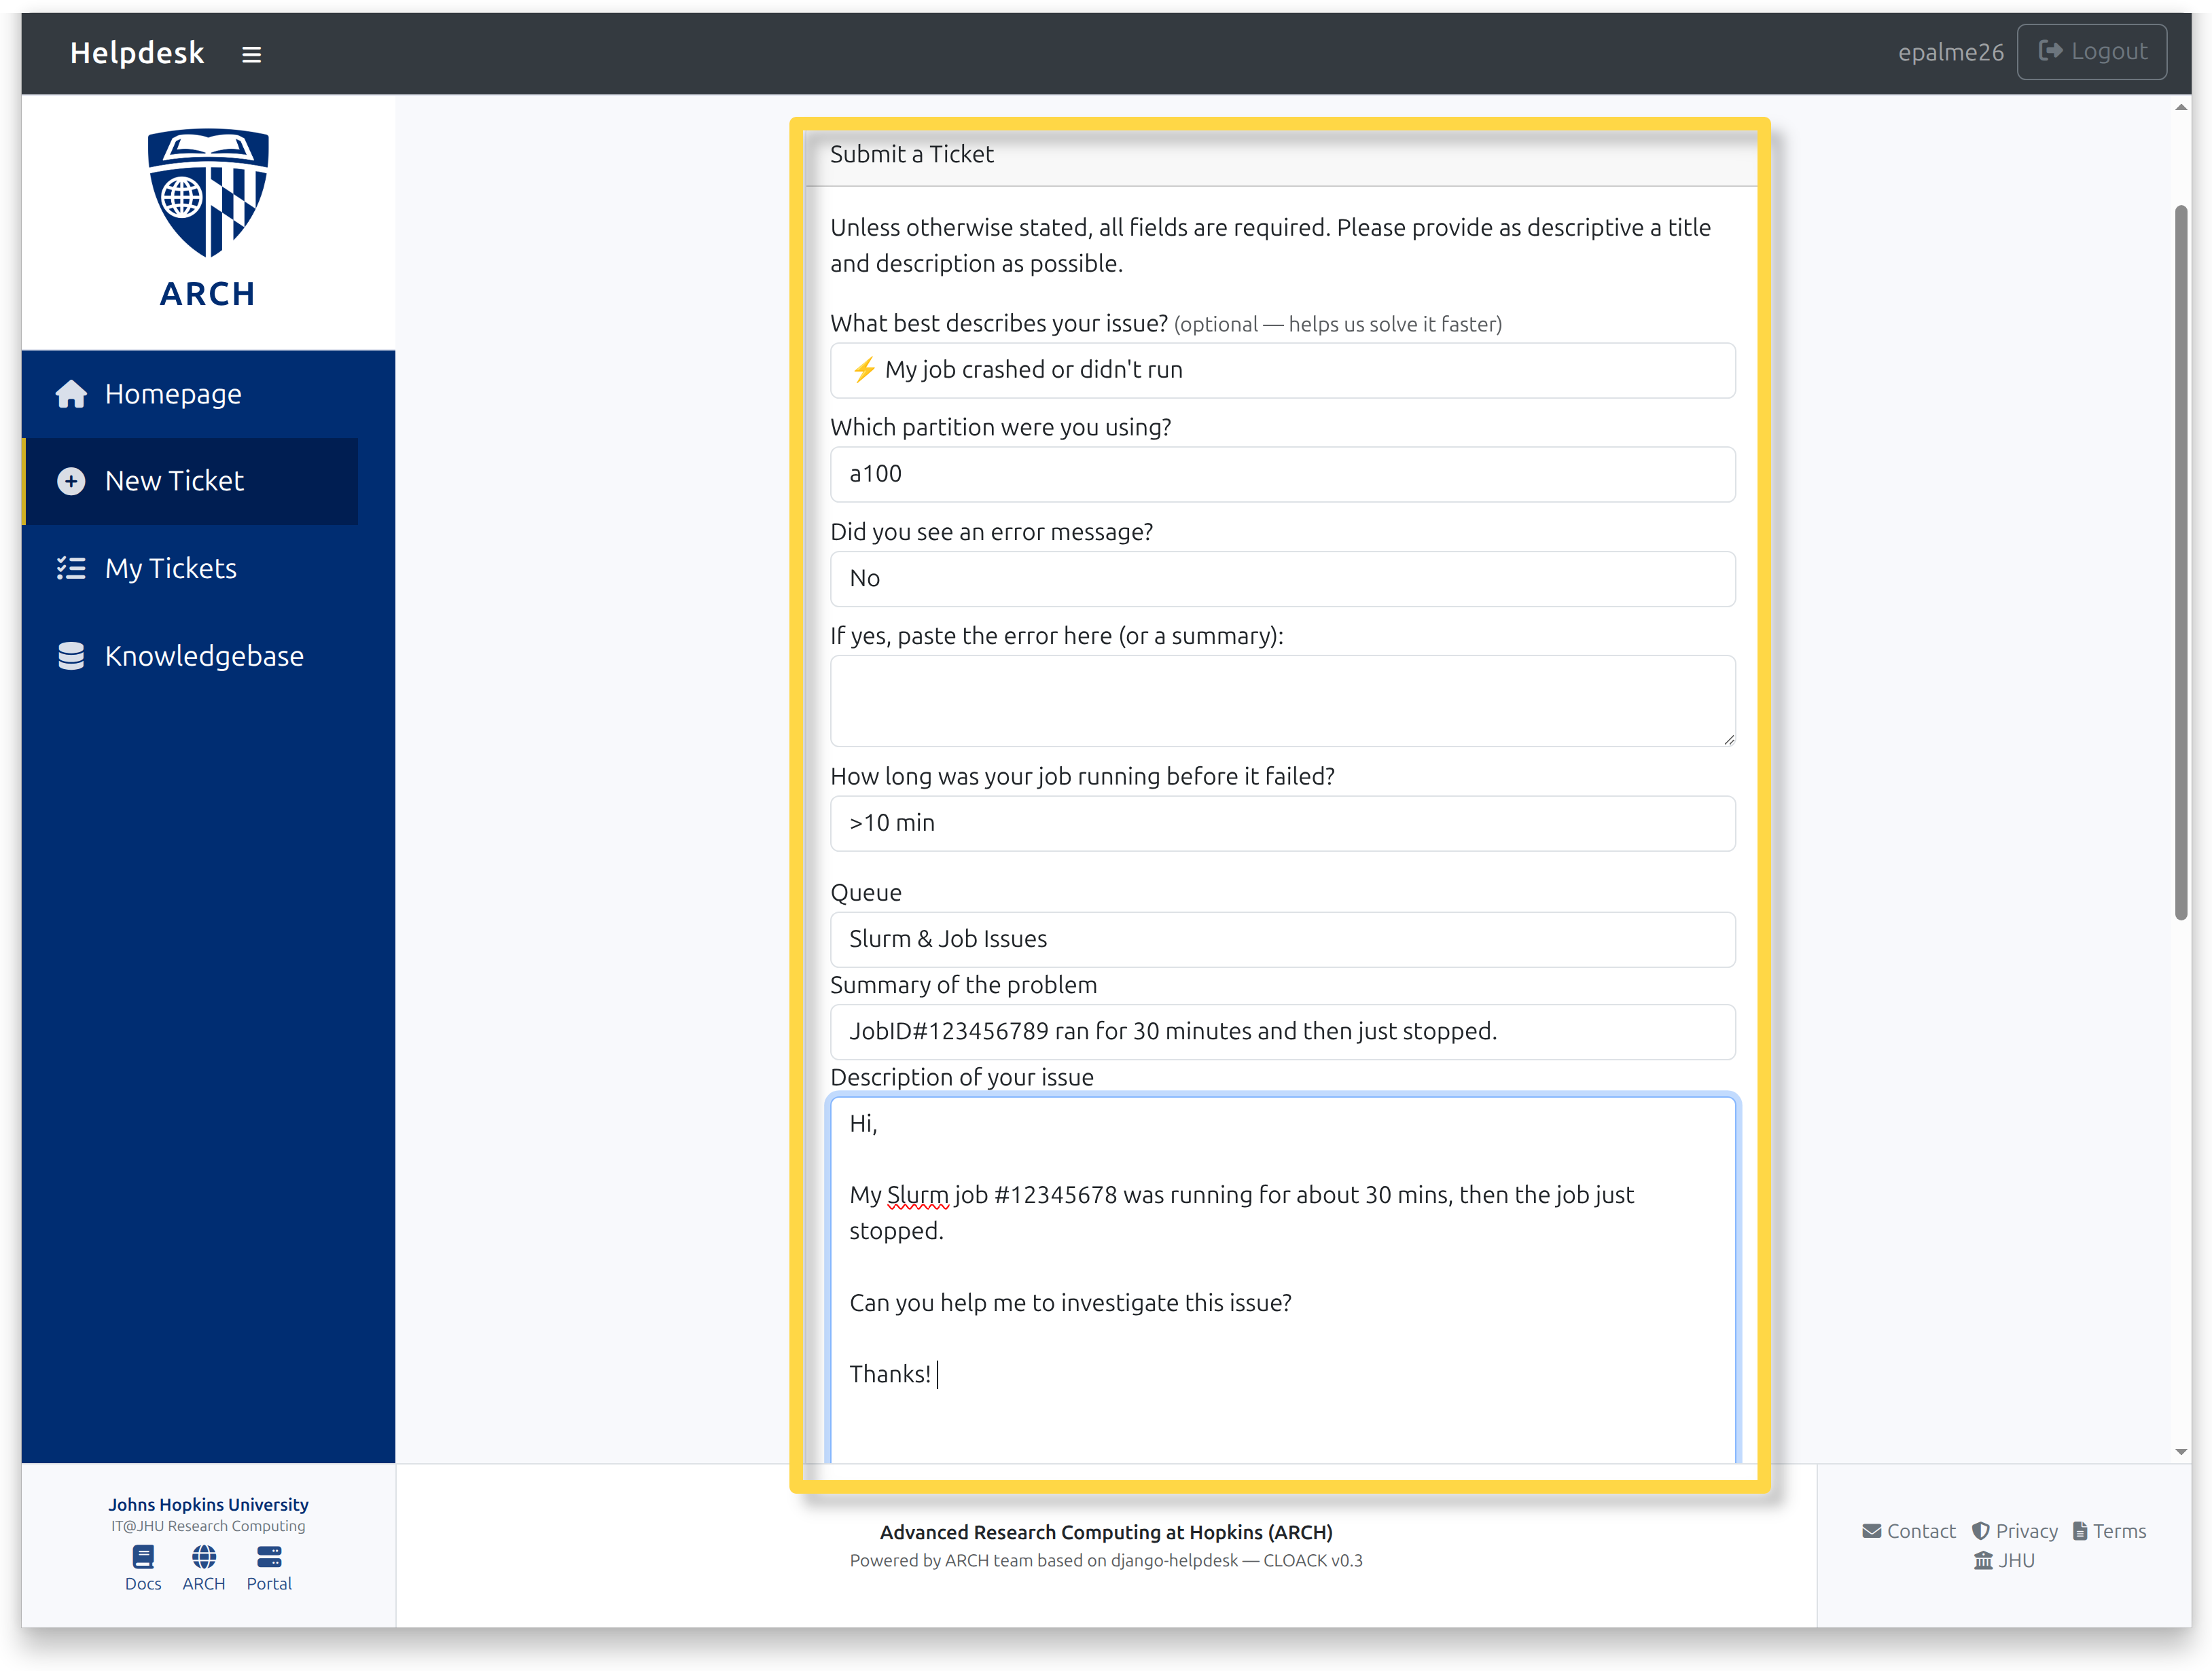Click the Logout arrow icon
Screen dimensions: 2212x1671
tap(2050, 51)
